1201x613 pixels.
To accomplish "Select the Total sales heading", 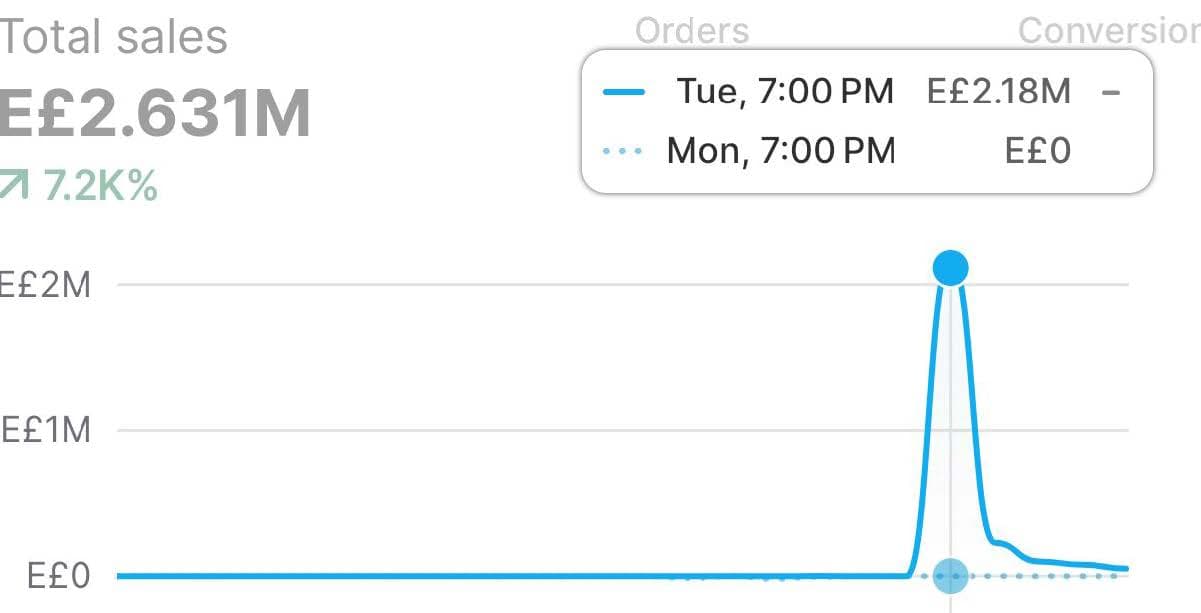I will point(114,38).
